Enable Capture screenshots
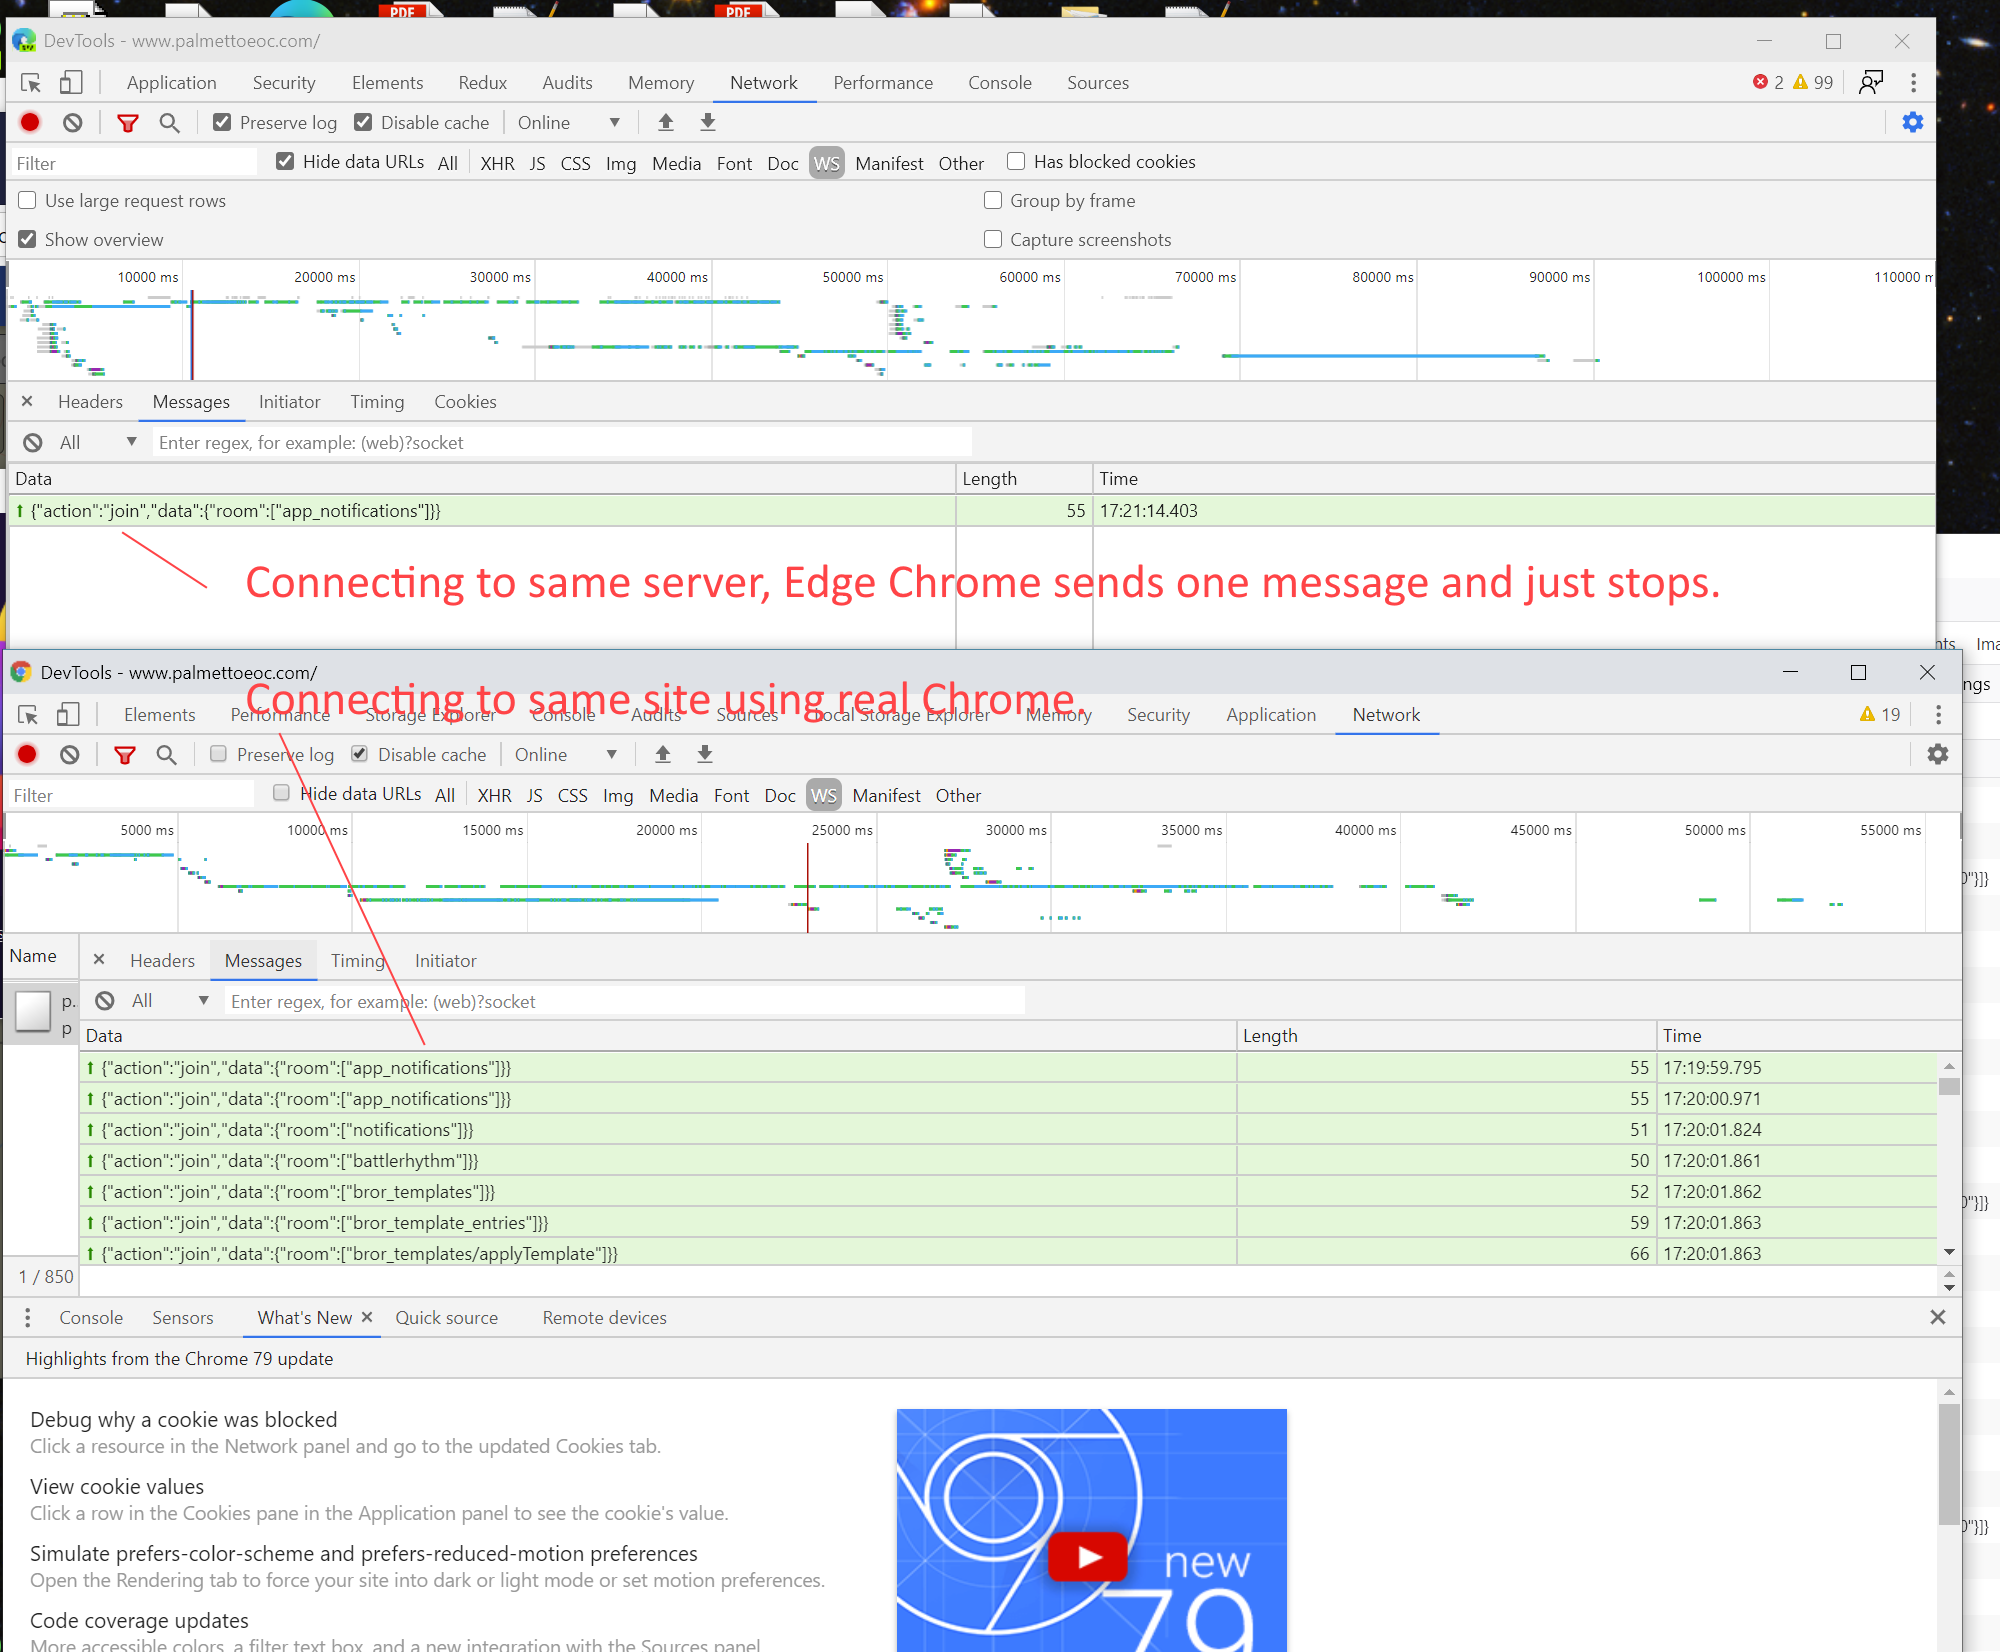This screenshot has width=2000, height=1652. click(x=992, y=239)
